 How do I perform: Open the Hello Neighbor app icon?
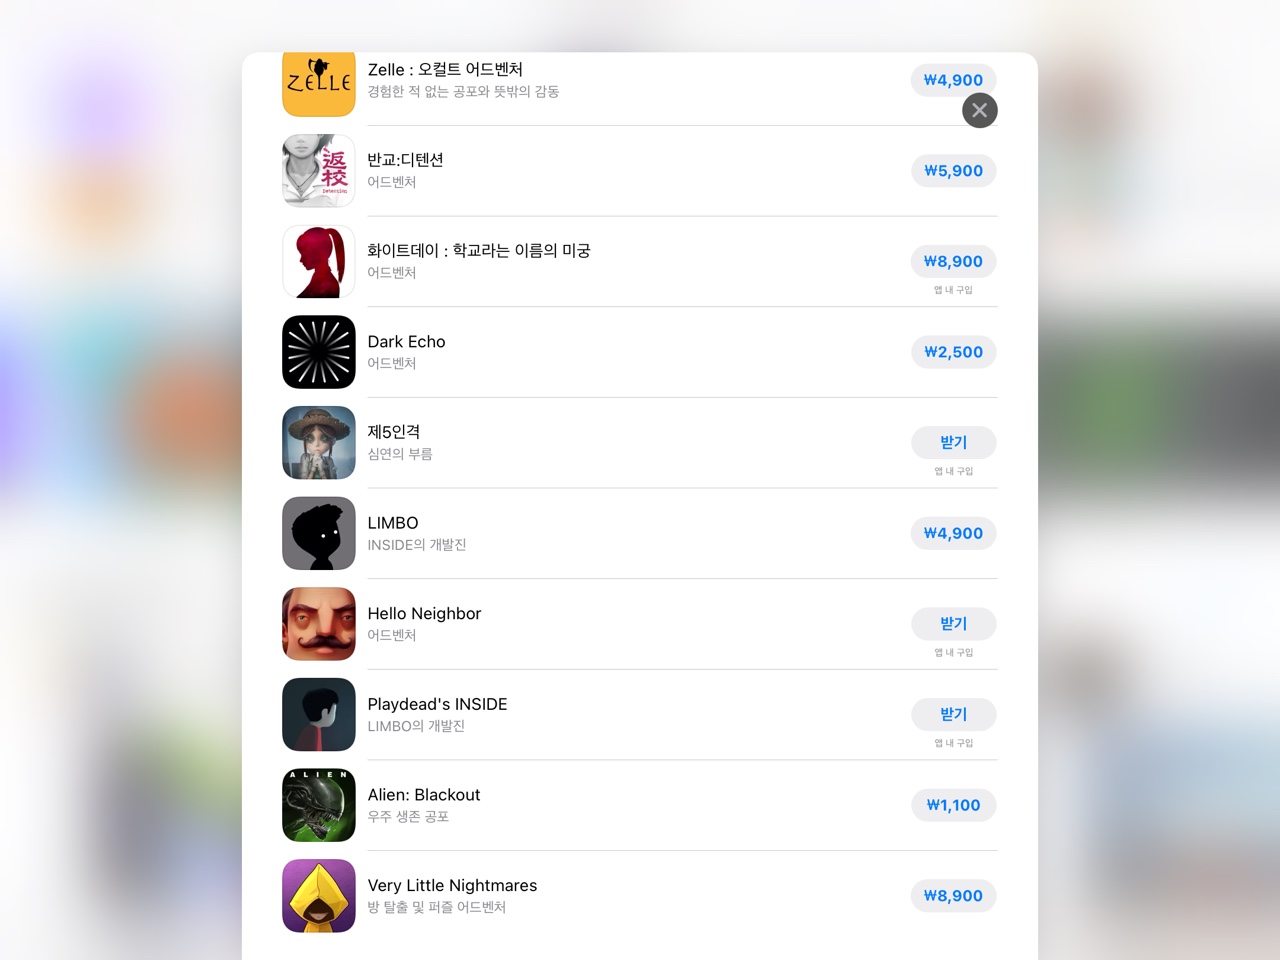pos(319,624)
